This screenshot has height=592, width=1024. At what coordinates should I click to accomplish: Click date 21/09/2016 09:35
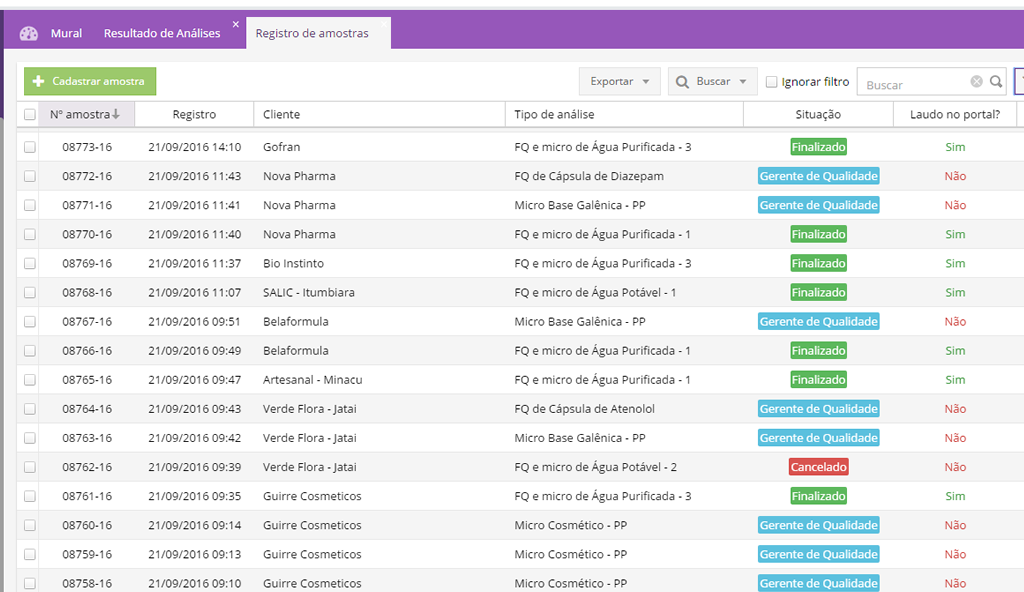[195, 496]
